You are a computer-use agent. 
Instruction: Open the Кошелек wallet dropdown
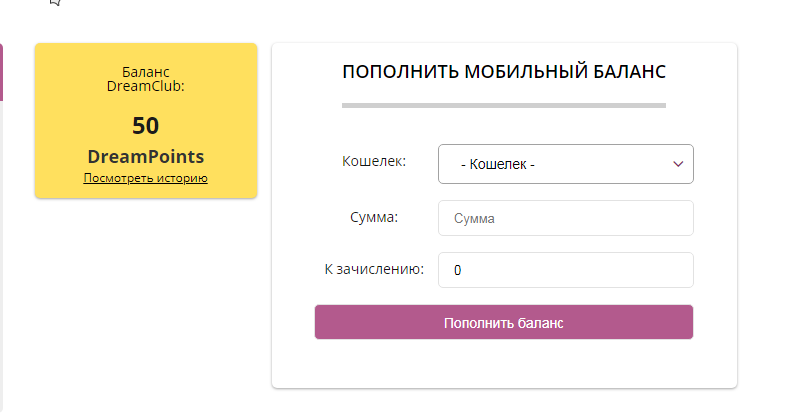click(x=565, y=164)
